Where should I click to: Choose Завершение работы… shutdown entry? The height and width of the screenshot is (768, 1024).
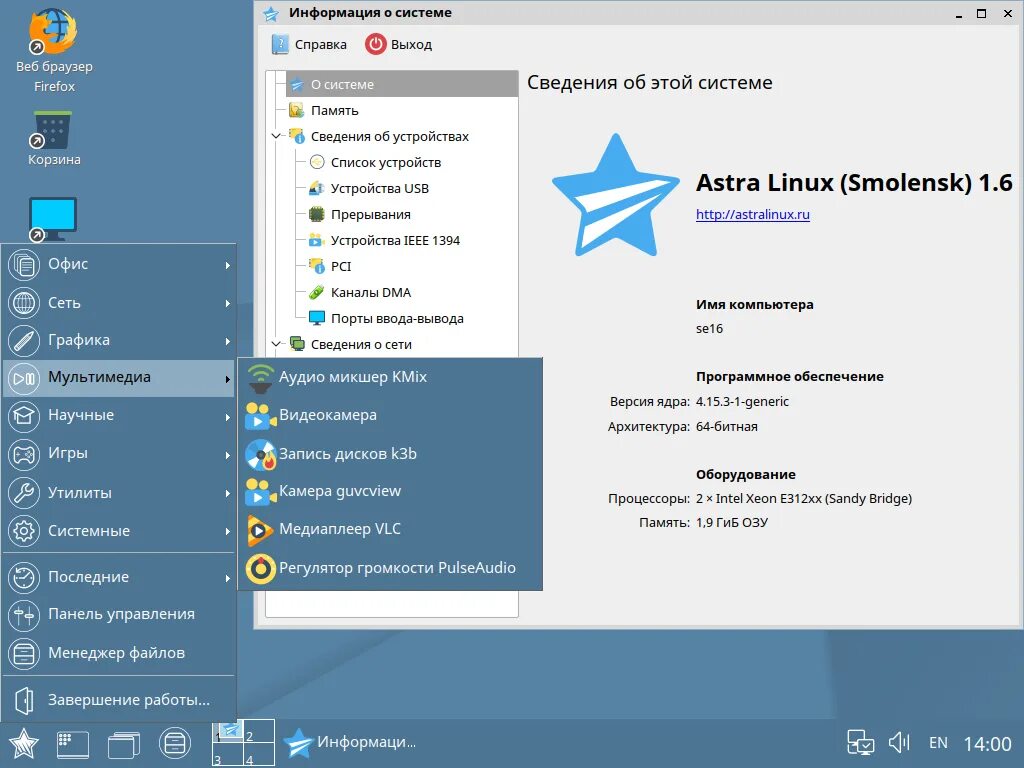[119, 699]
